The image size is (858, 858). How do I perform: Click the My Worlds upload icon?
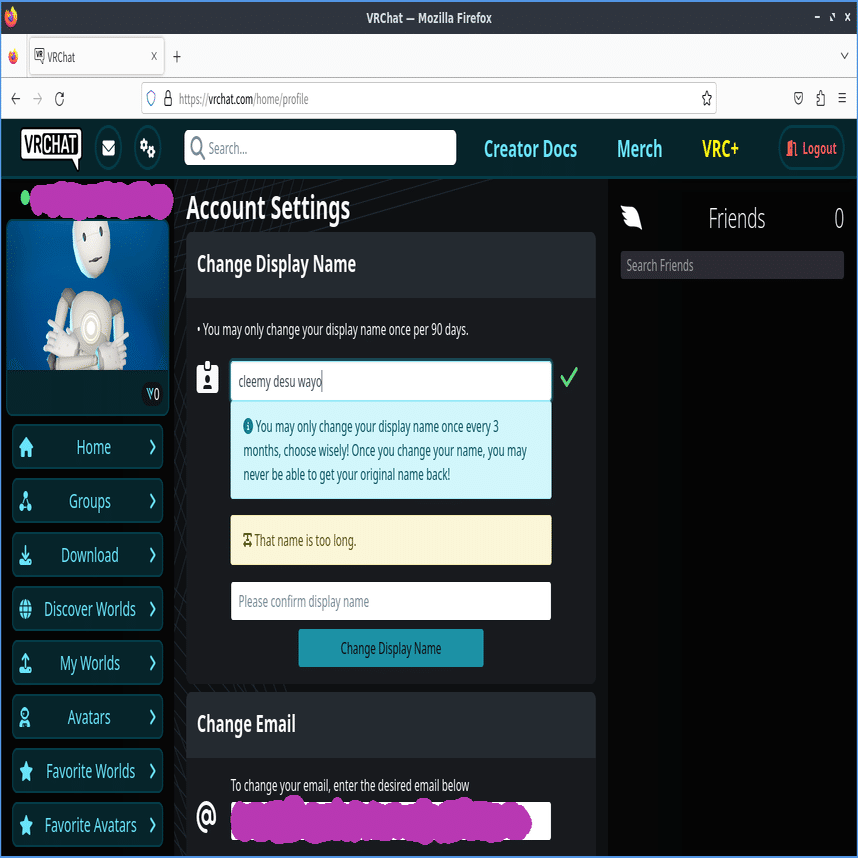[x=26, y=663]
